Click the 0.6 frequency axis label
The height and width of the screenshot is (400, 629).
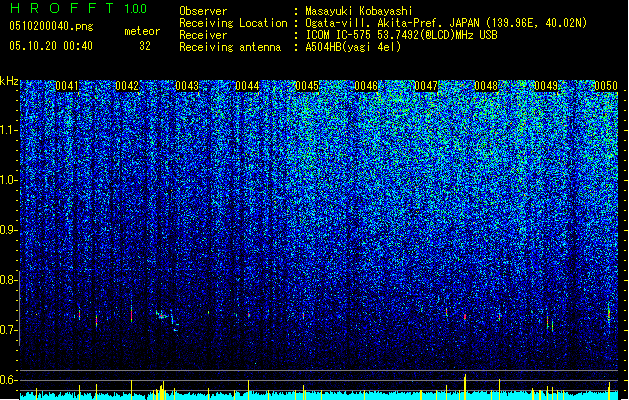[x=8, y=380]
